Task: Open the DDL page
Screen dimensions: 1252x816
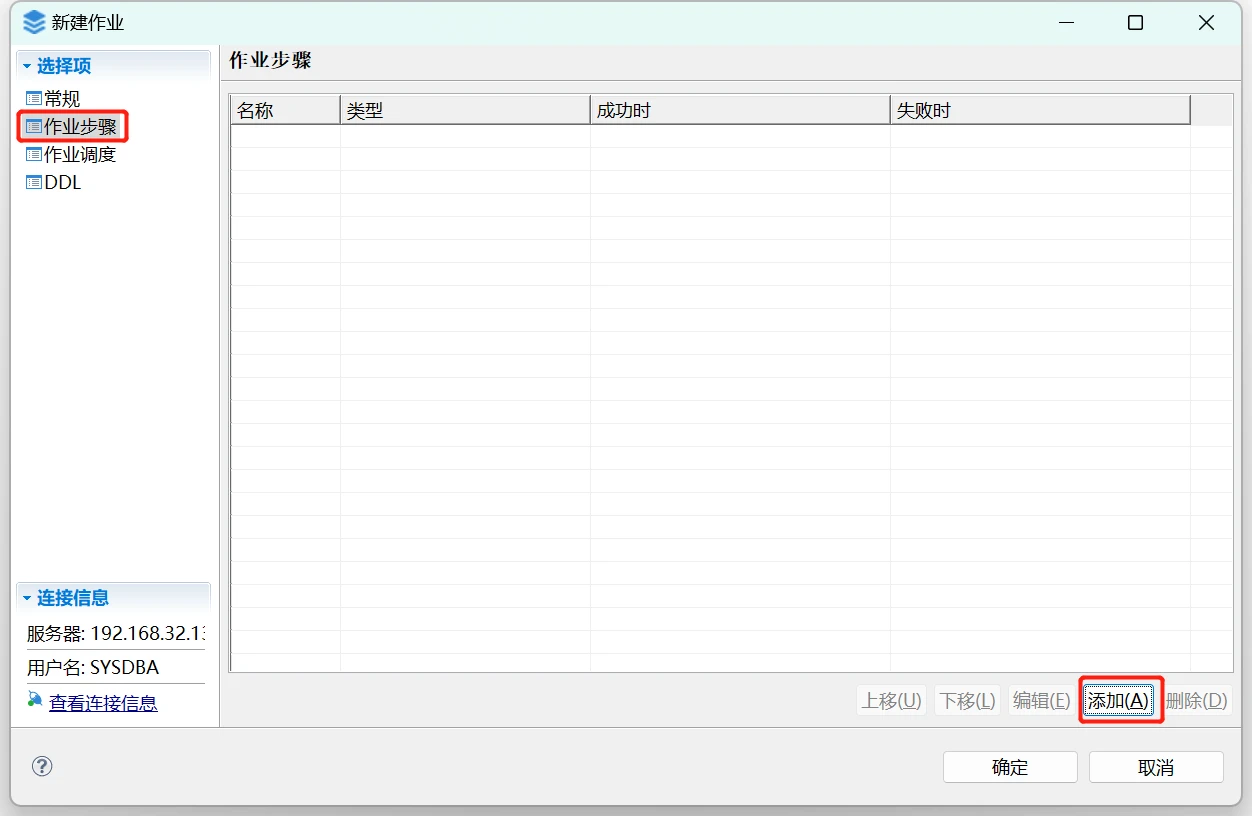Action: (63, 183)
